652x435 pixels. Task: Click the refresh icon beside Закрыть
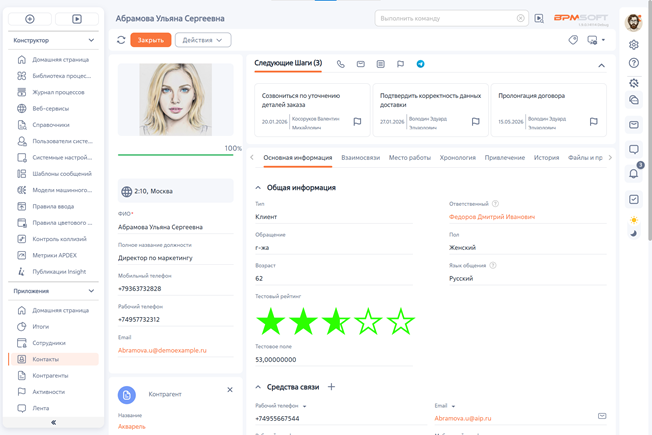pos(121,40)
